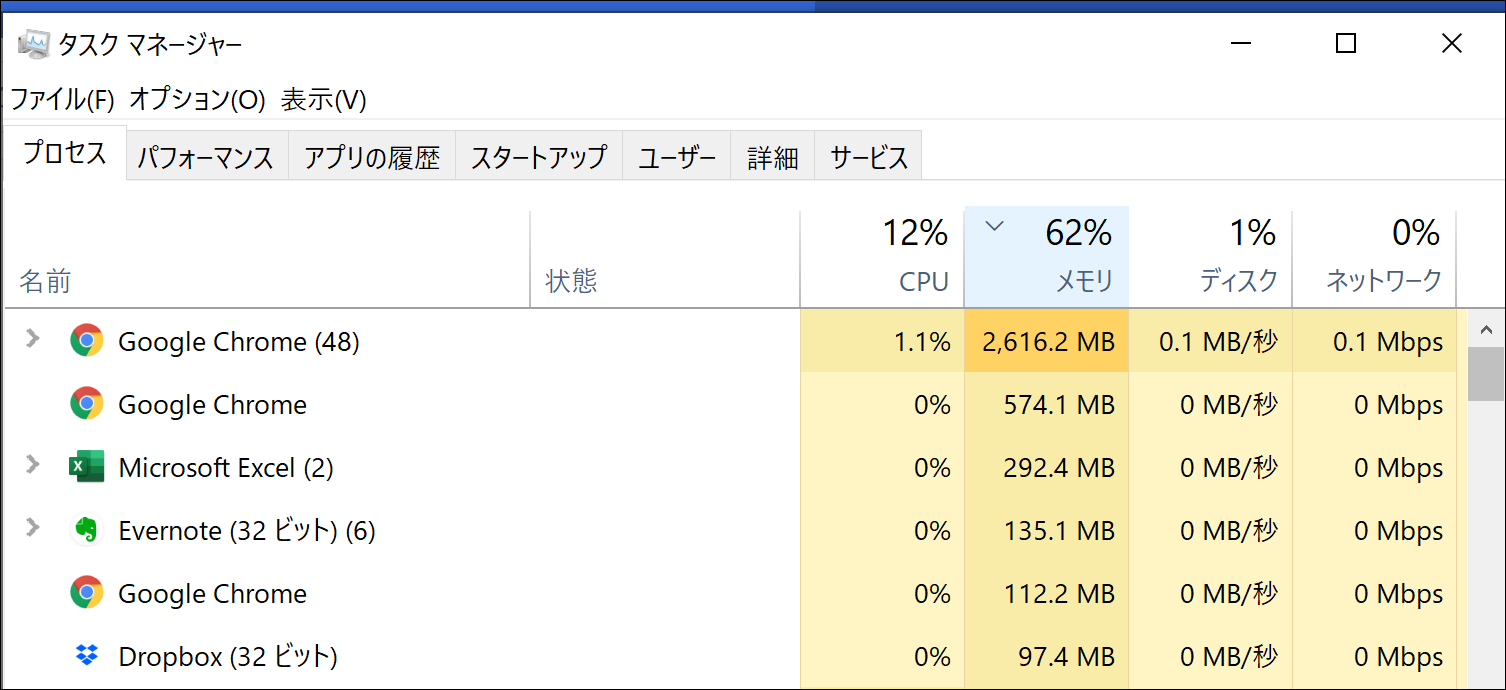Click the Chrome icon in the Google Chrome (48) row

point(87,341)
